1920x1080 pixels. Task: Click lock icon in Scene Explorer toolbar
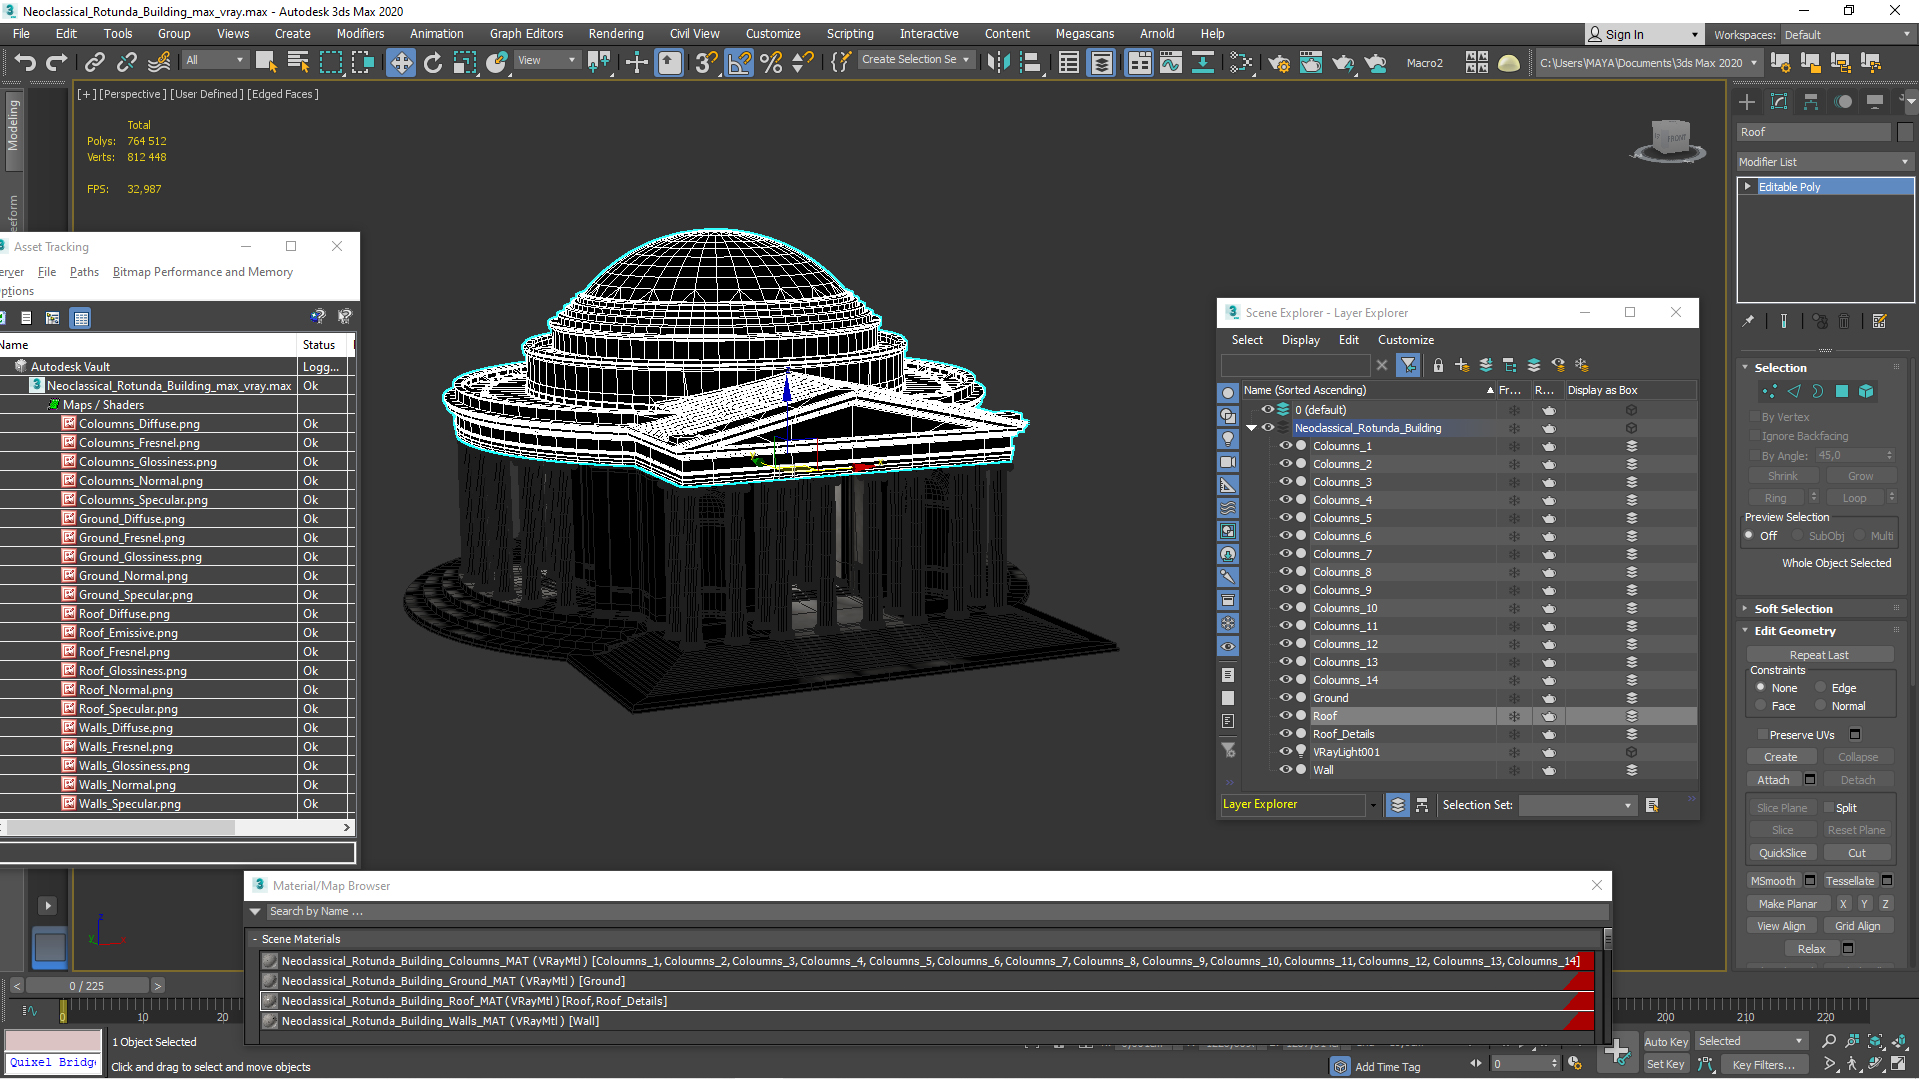coord(1438,365)
